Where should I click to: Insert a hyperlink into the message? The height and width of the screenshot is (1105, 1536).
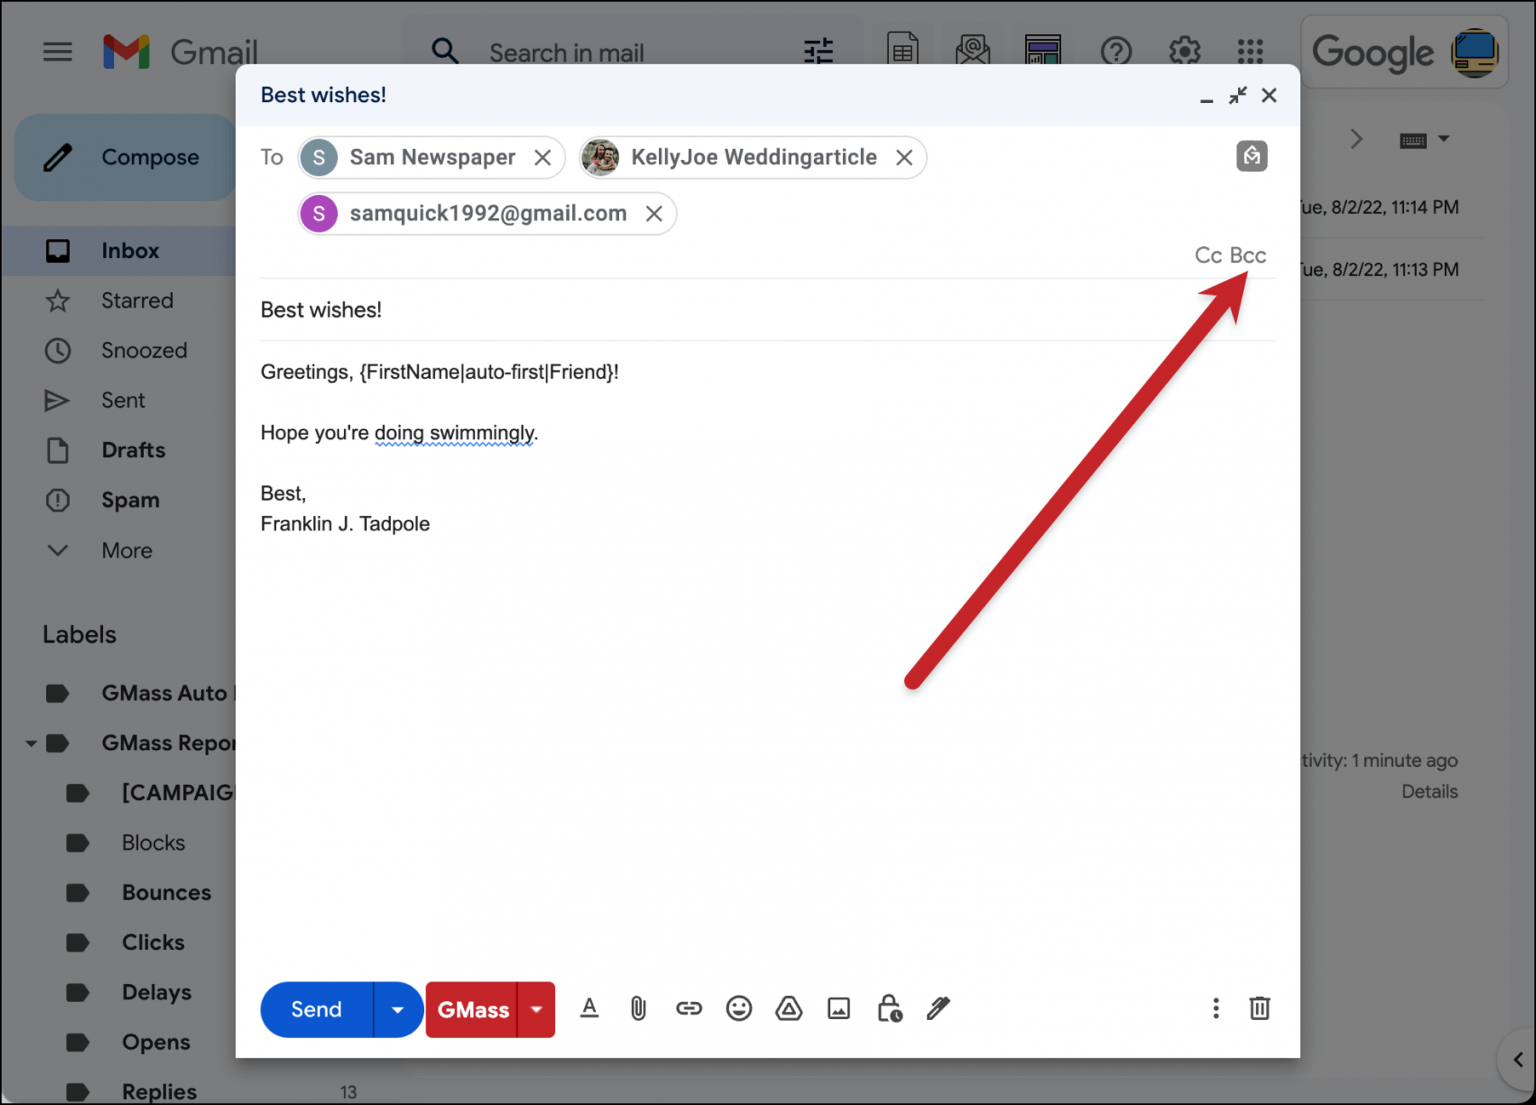[689, 1008]
